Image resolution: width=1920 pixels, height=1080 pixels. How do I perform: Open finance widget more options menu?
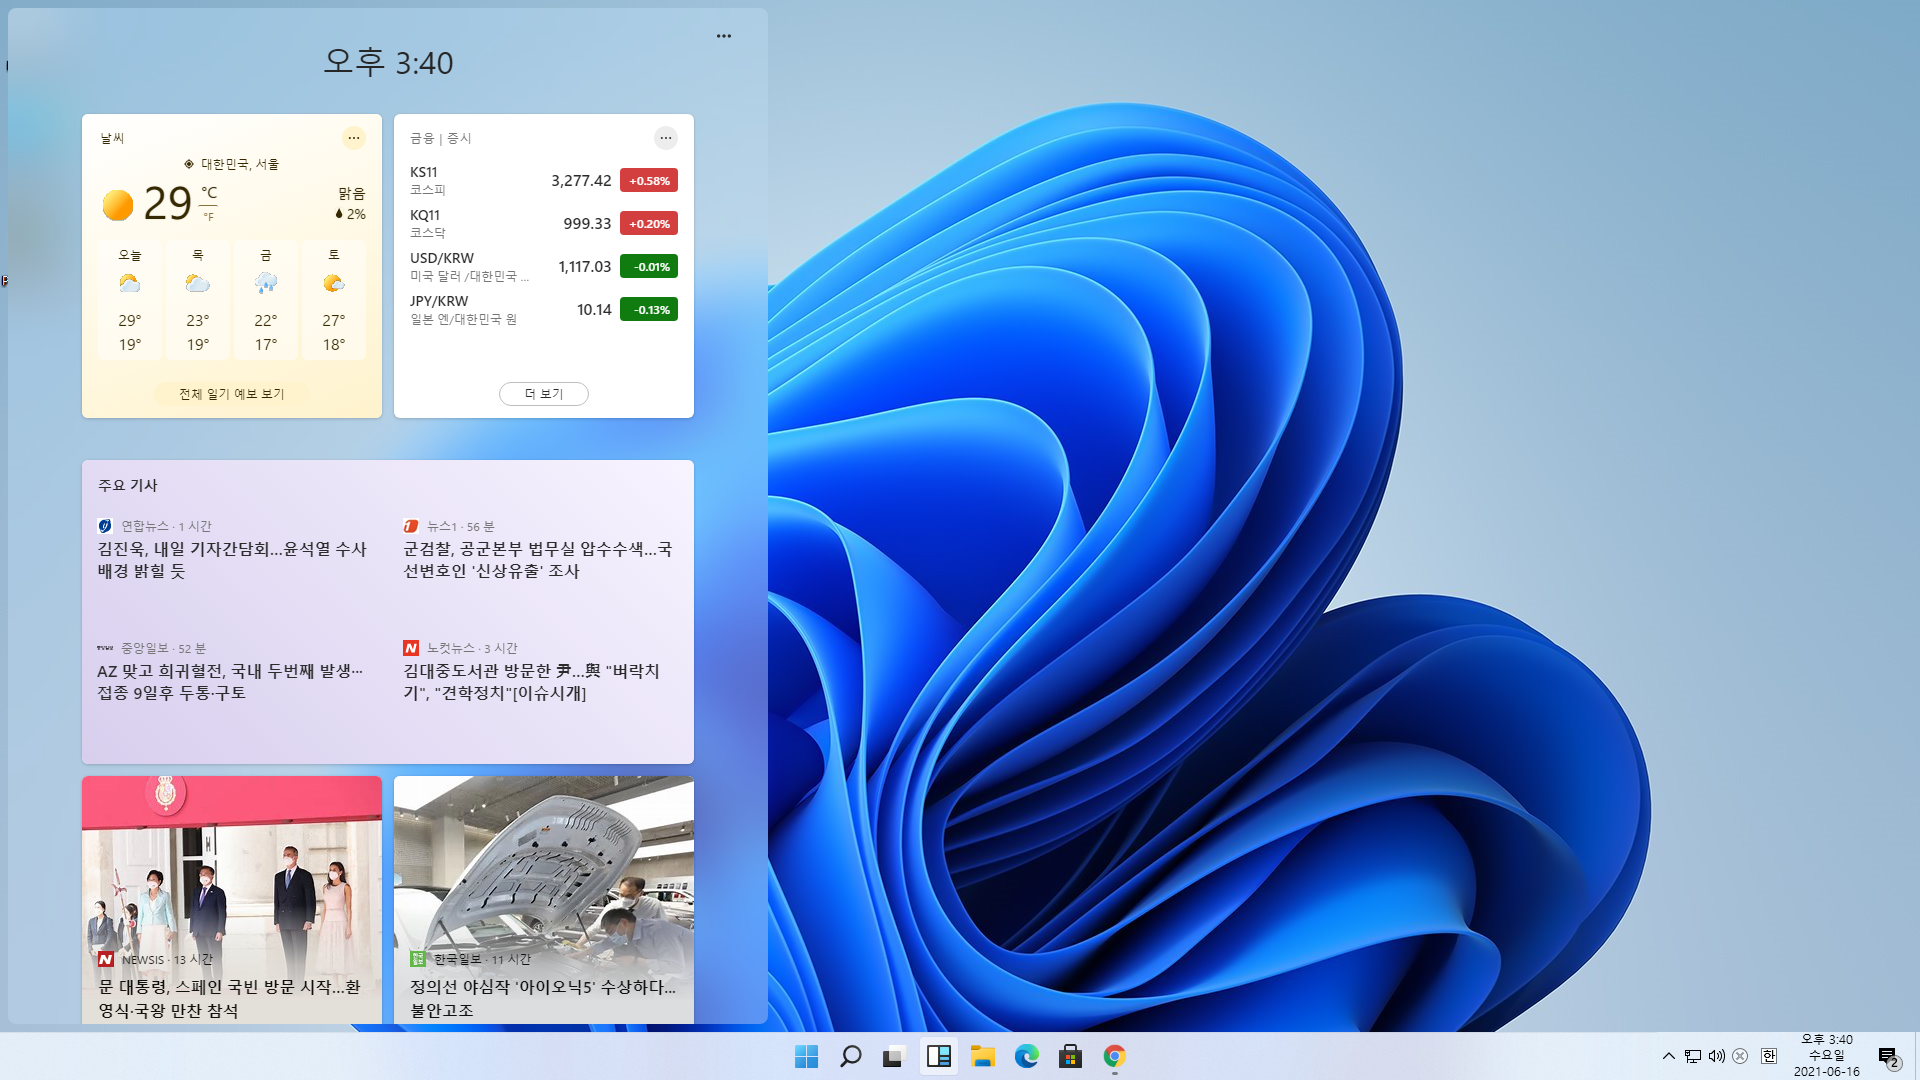[x=666, y=138]
